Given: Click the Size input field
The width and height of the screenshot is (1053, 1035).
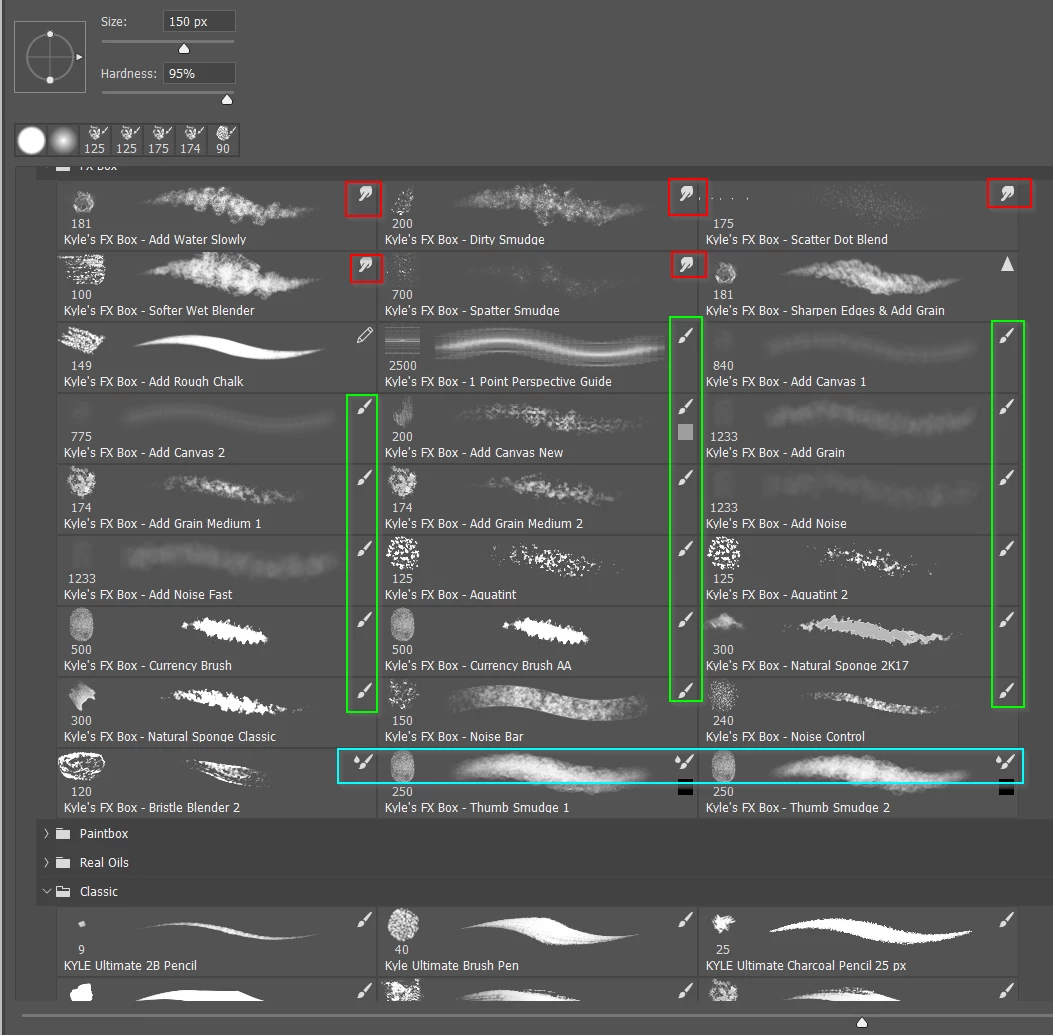Looking at the screenshot, I should [199, 21].
